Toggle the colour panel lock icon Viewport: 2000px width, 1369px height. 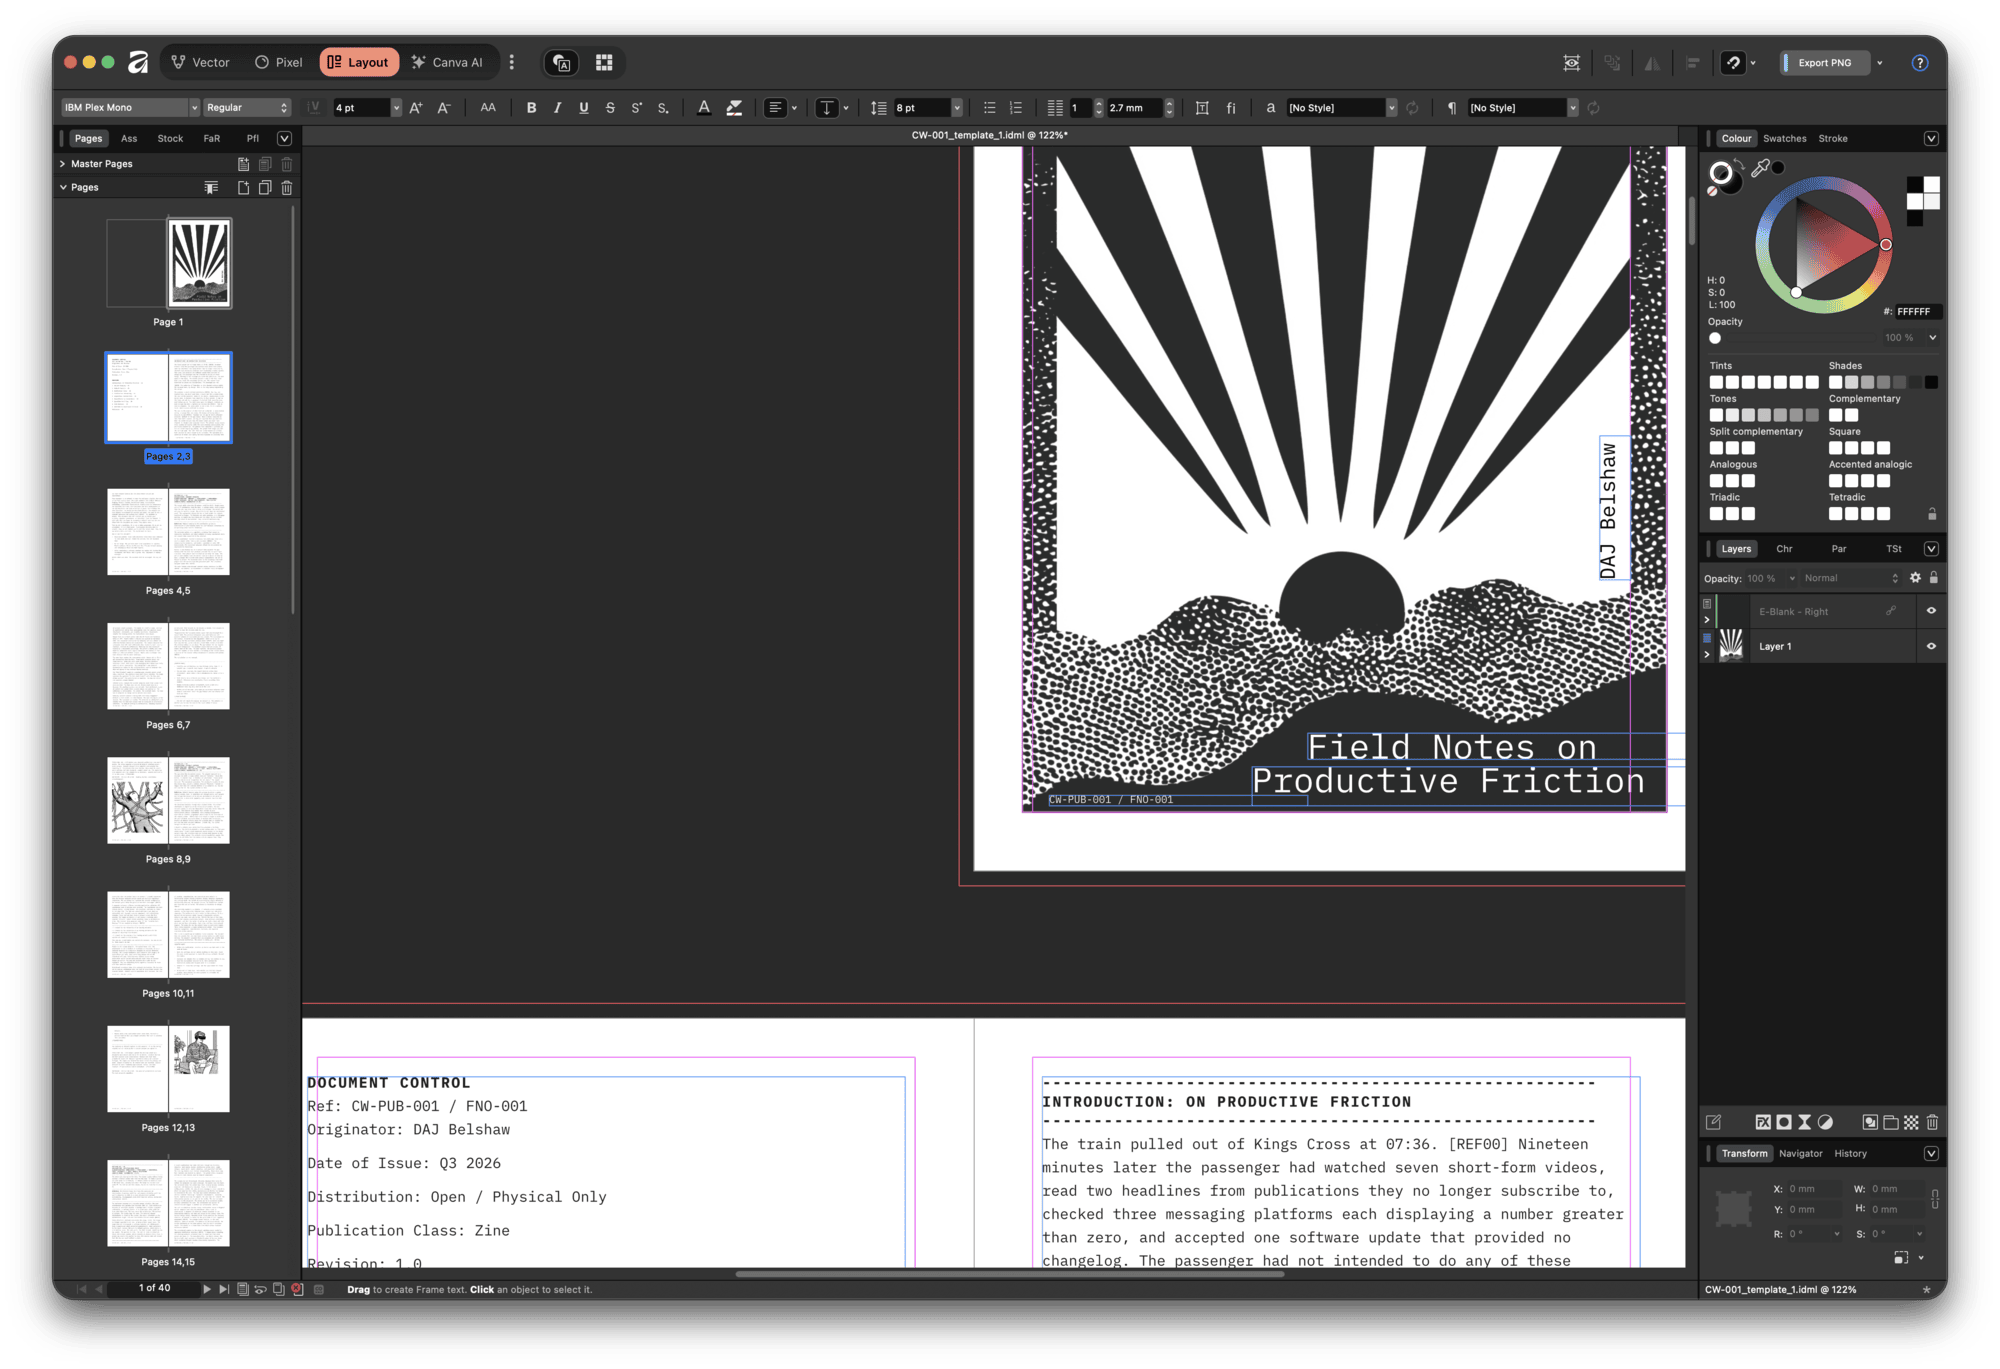coord(1932,514)
